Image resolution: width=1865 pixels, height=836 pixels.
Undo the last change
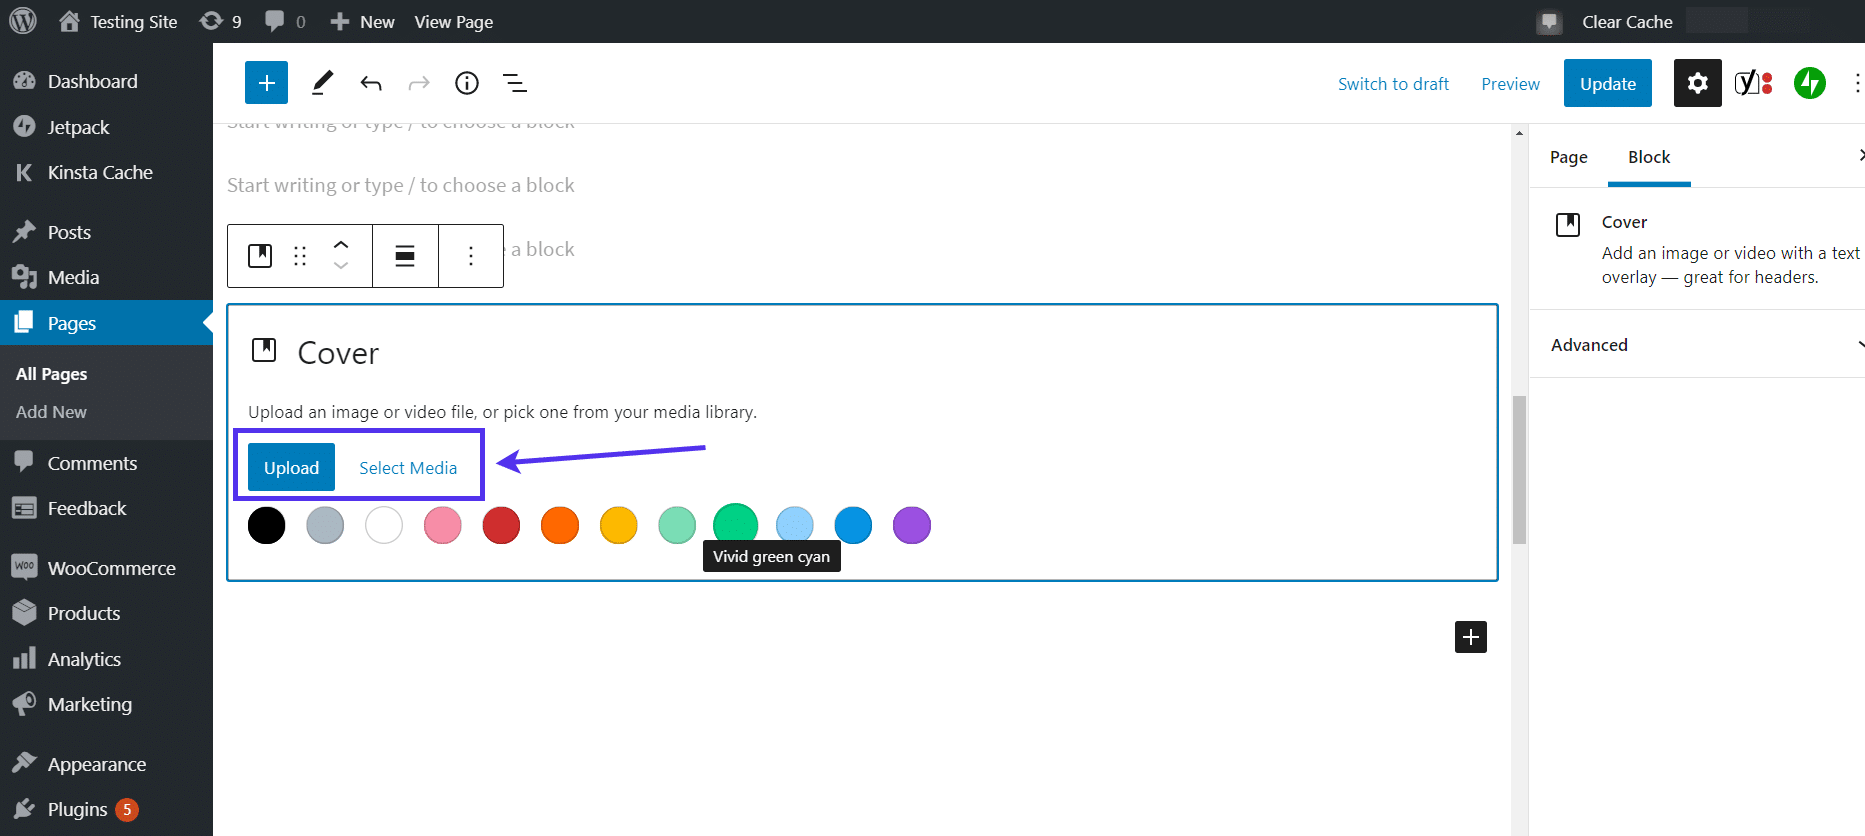point(371,83)
